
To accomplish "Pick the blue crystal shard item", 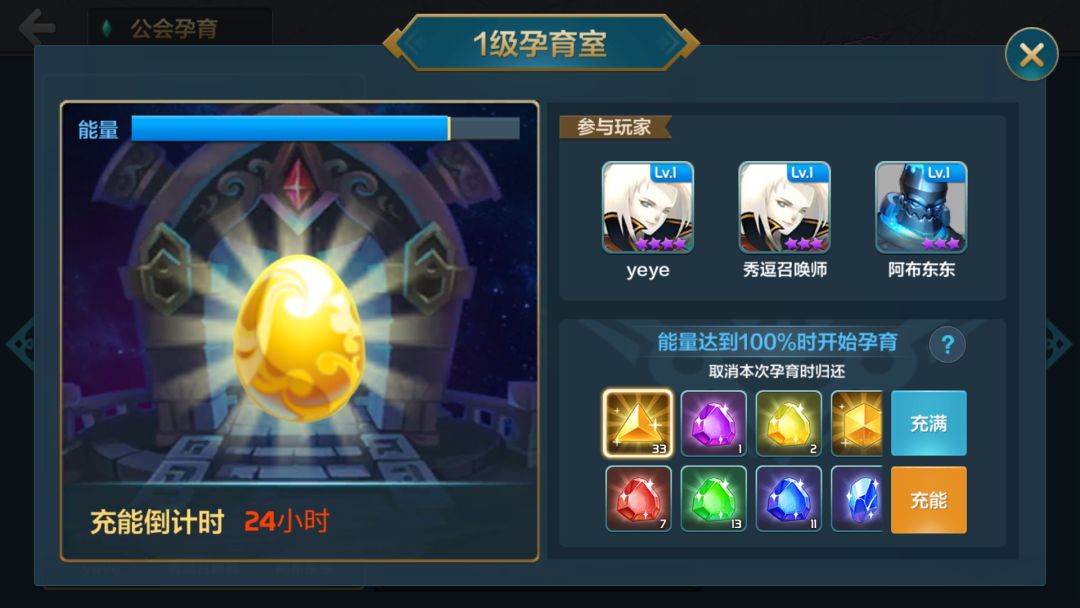I will [x=857, y=499].
